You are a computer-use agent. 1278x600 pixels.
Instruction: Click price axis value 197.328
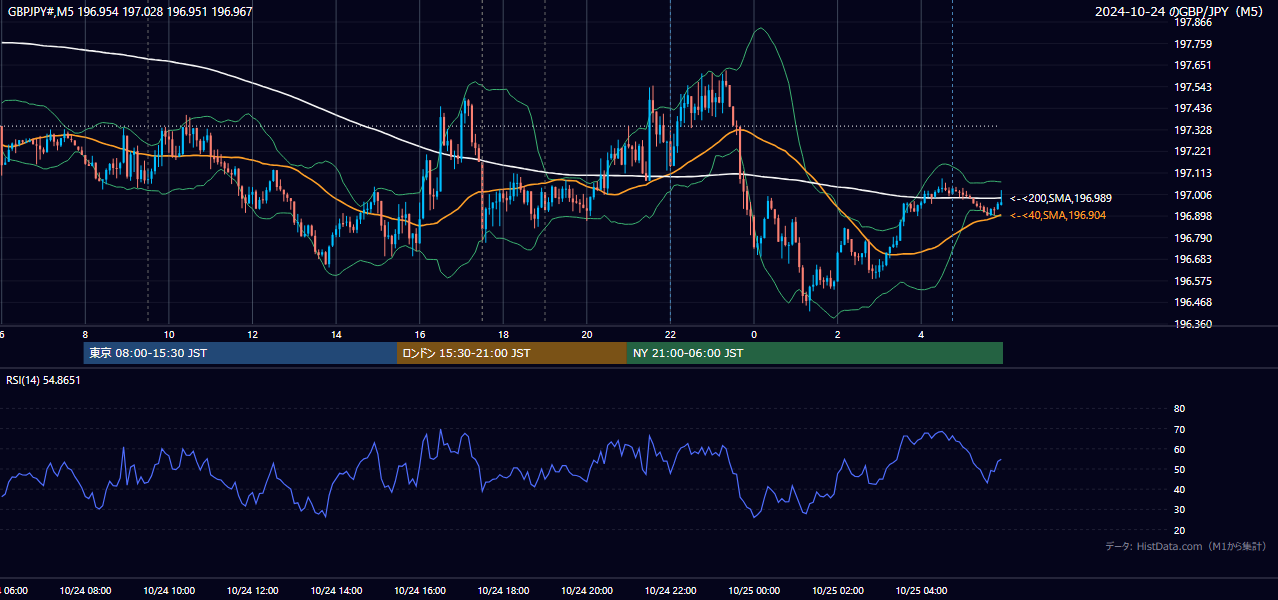tap(1194, 130)
